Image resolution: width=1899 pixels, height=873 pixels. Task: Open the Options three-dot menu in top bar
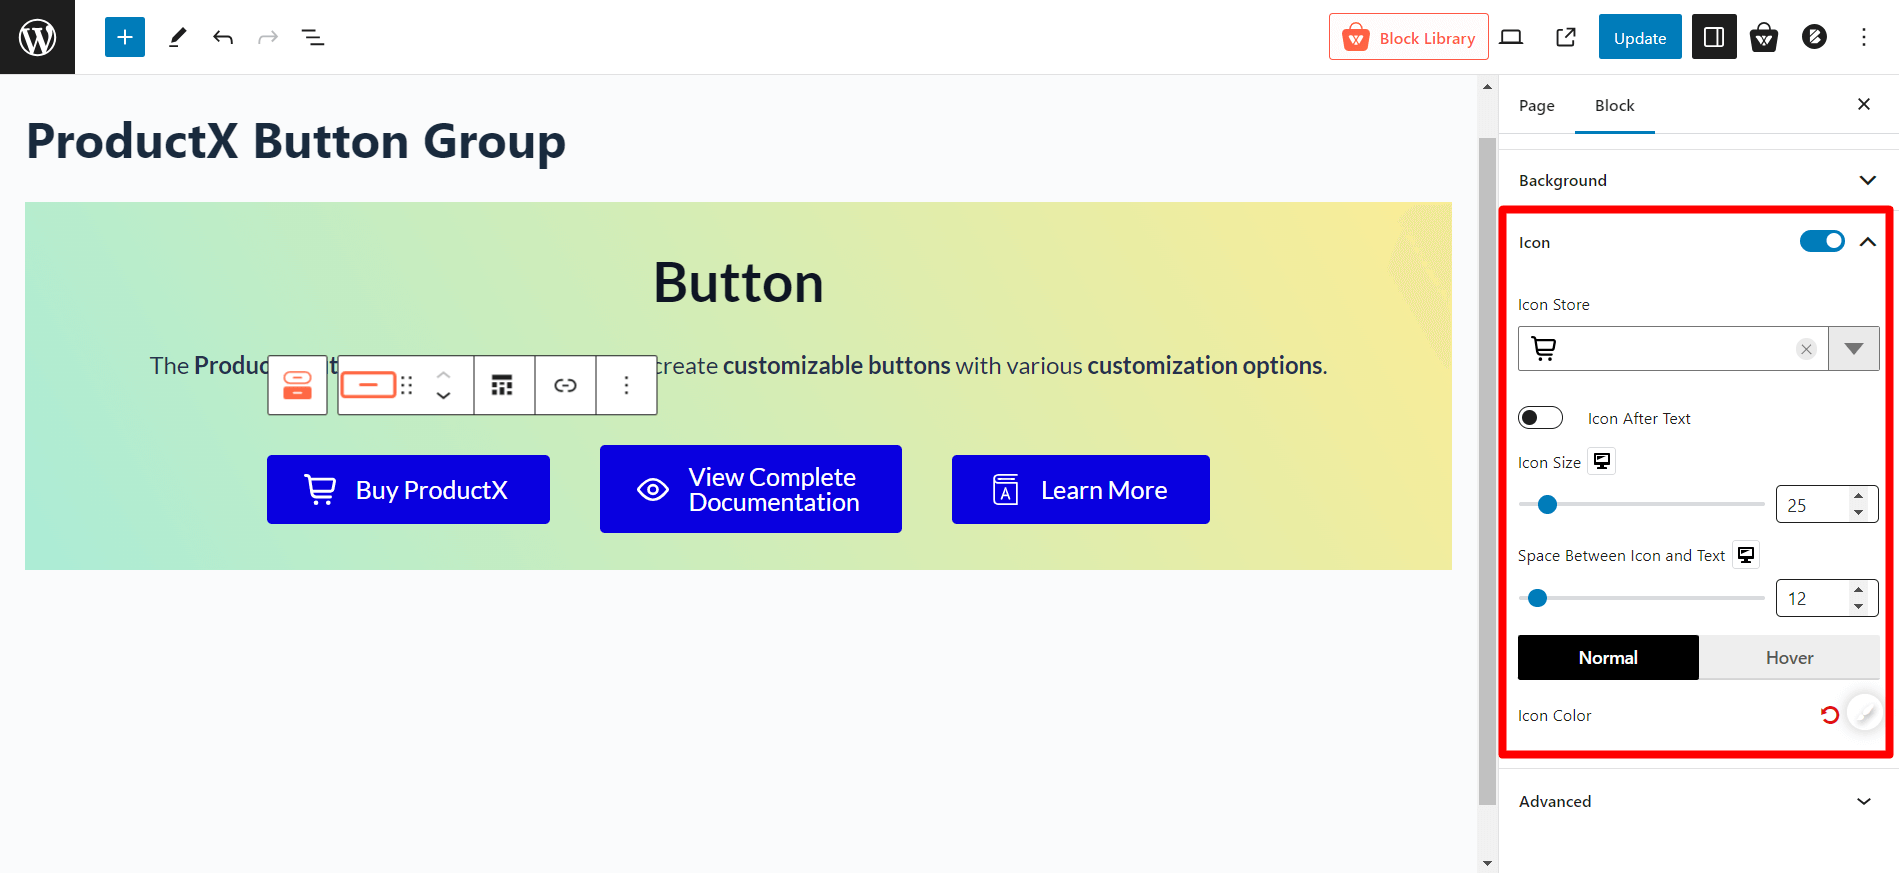1864,37
